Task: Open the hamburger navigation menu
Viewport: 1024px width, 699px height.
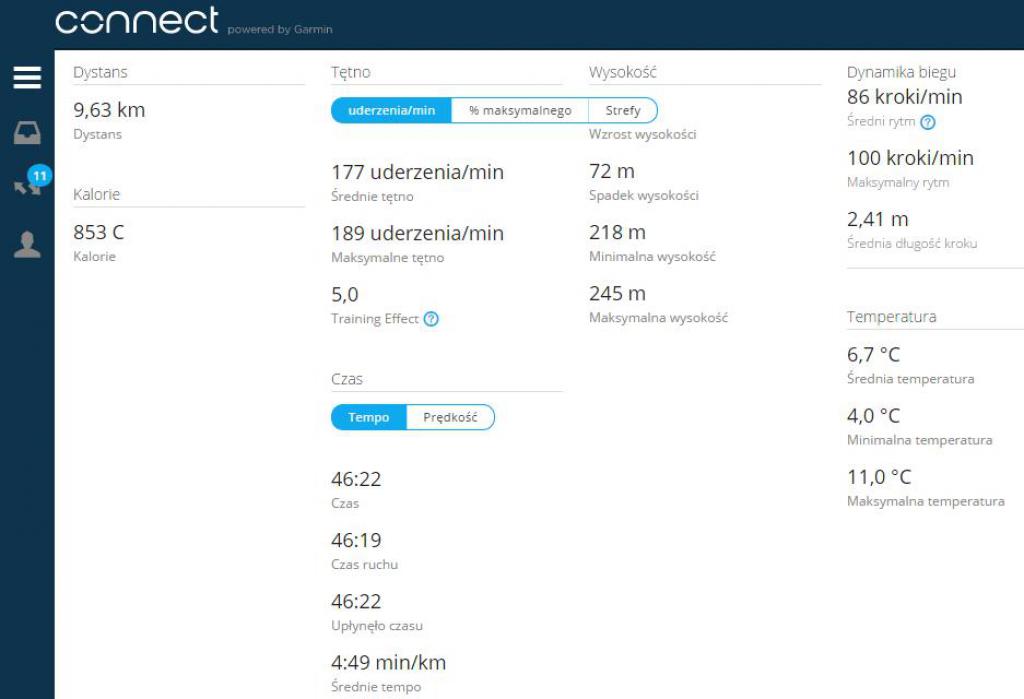Action: pos(27,77)
